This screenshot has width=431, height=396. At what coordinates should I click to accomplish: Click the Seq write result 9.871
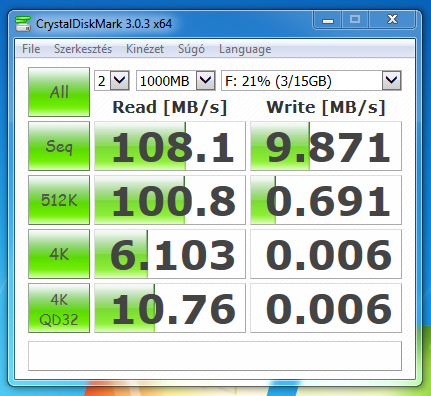pos(326,146)
